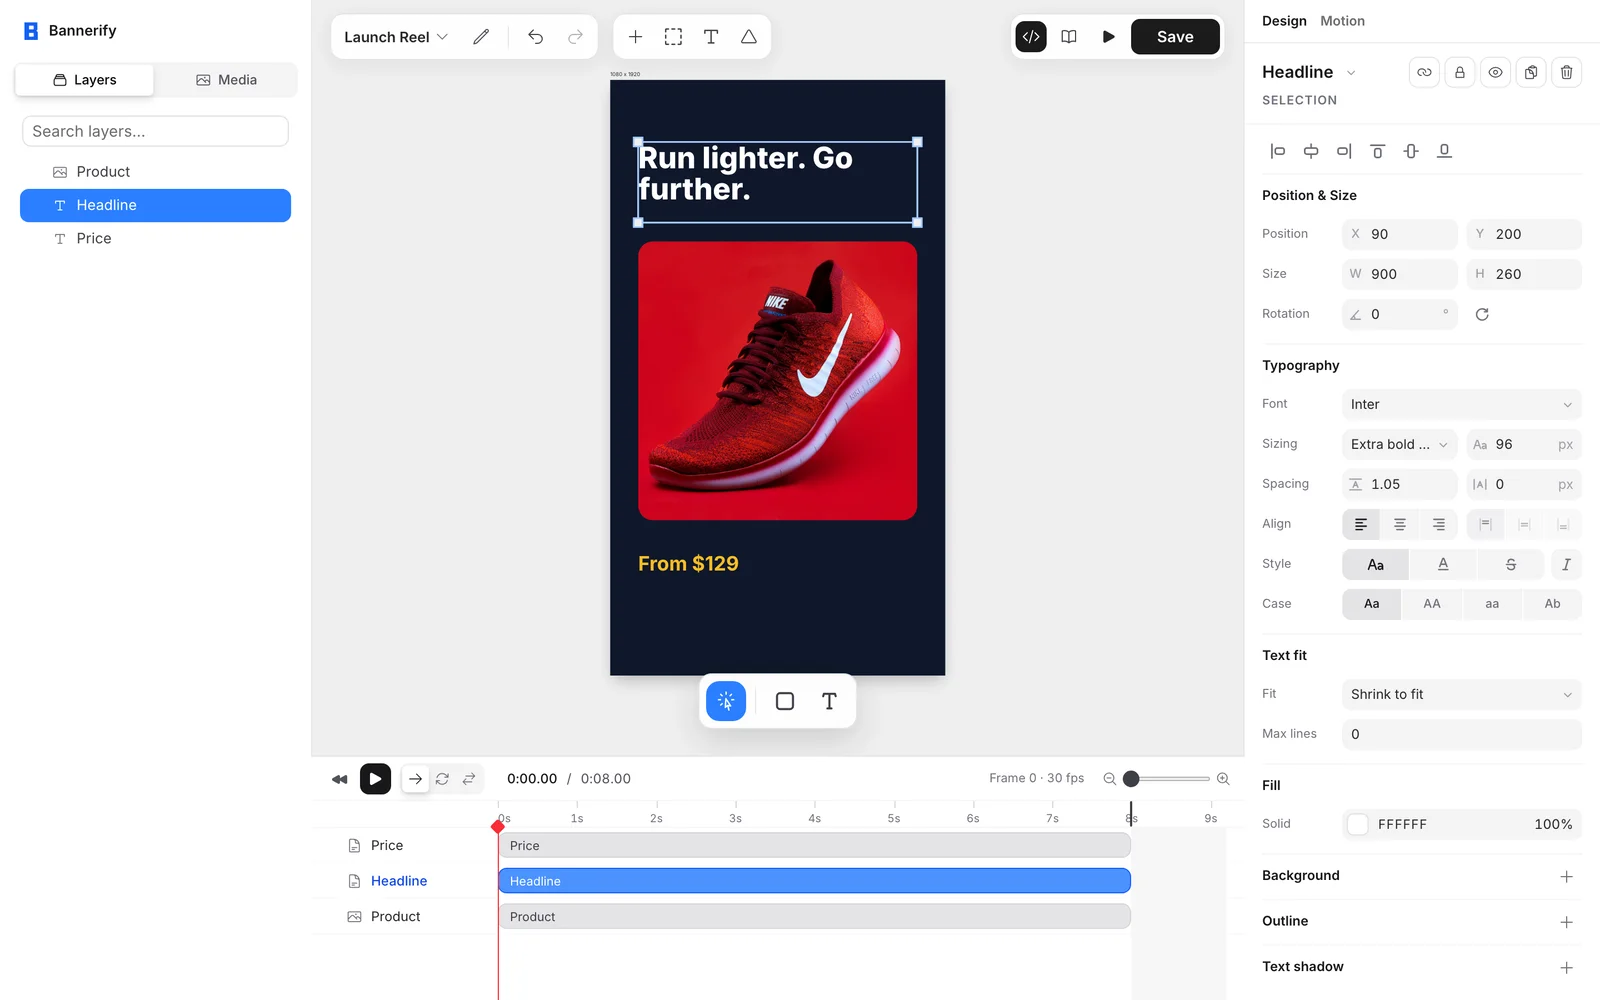
Task: Add a Text shadow with plus button
Action: [1566, 967]
